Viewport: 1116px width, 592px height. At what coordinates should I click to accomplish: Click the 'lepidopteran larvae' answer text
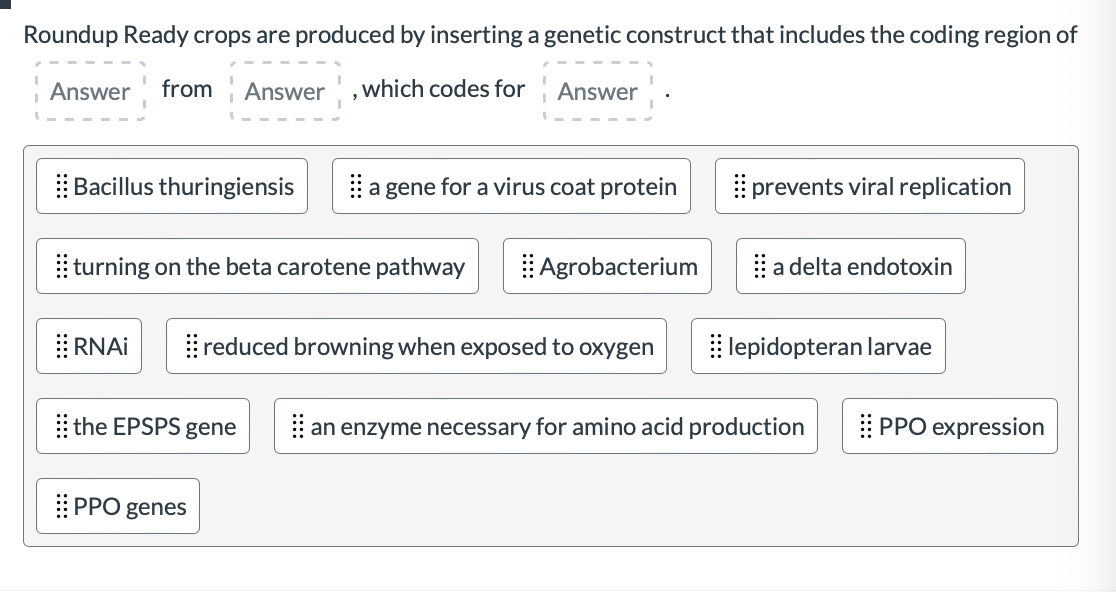[829, 347]
